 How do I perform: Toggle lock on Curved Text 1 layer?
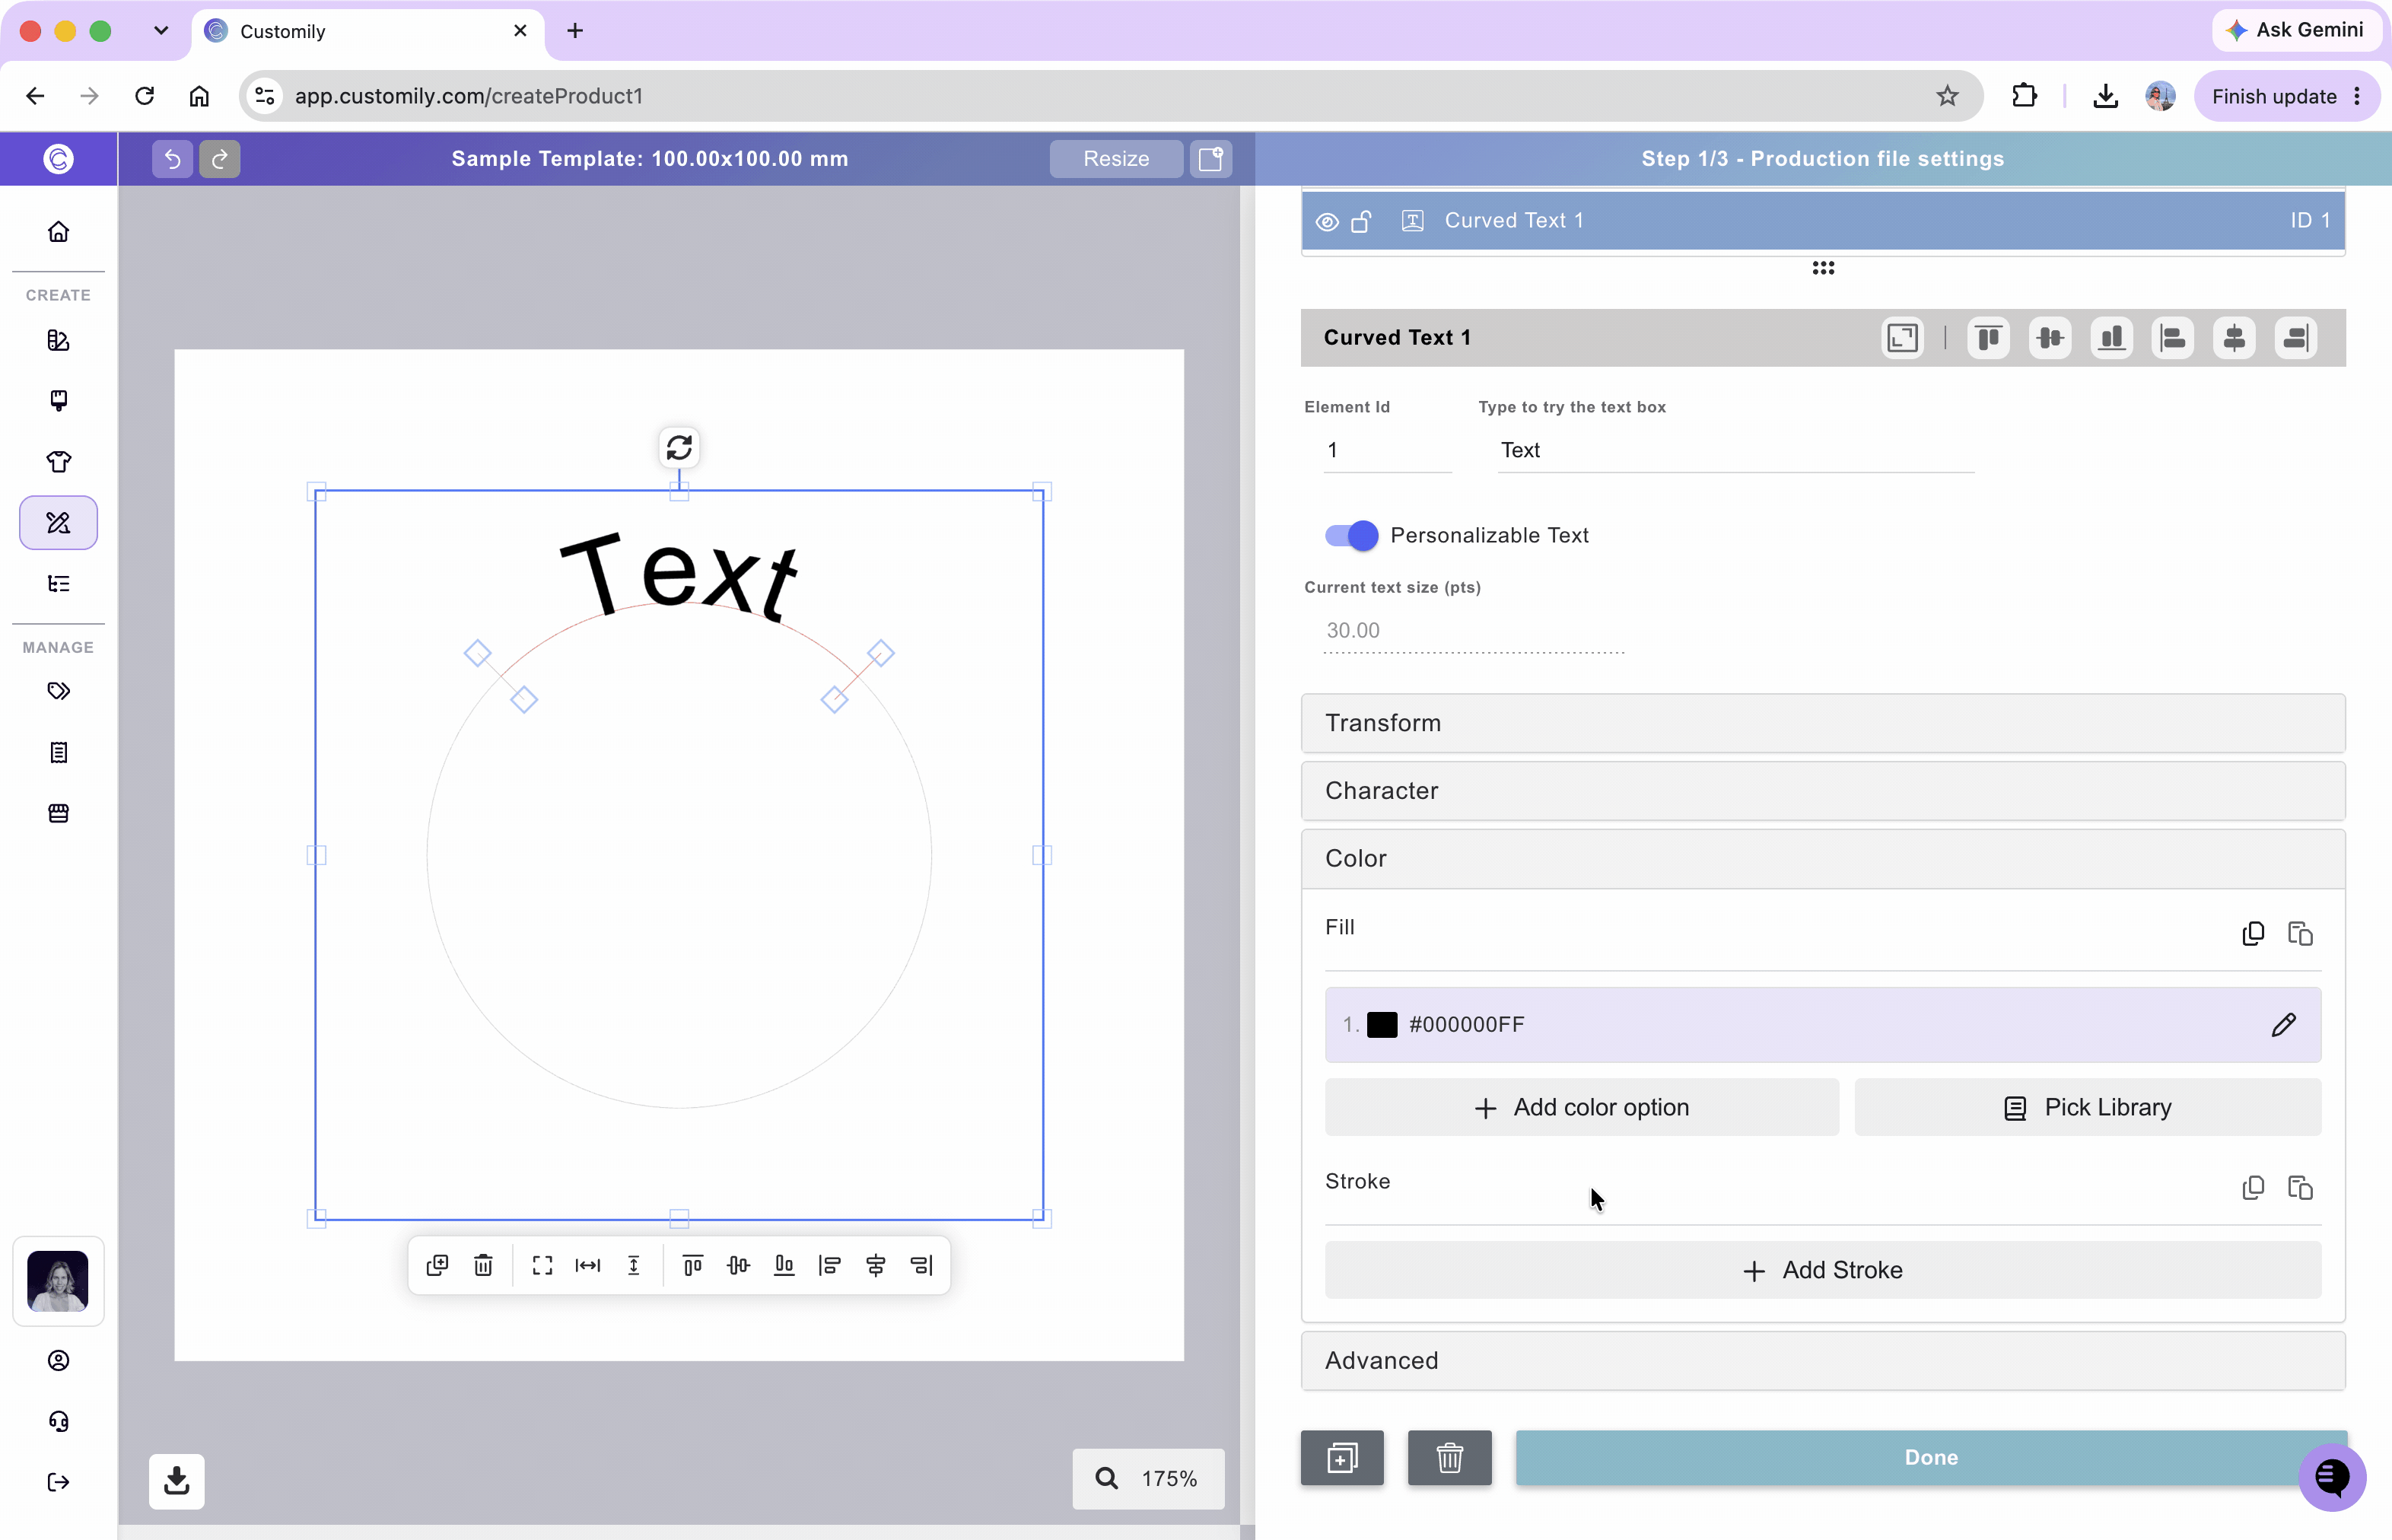(x=1361, y=221)
